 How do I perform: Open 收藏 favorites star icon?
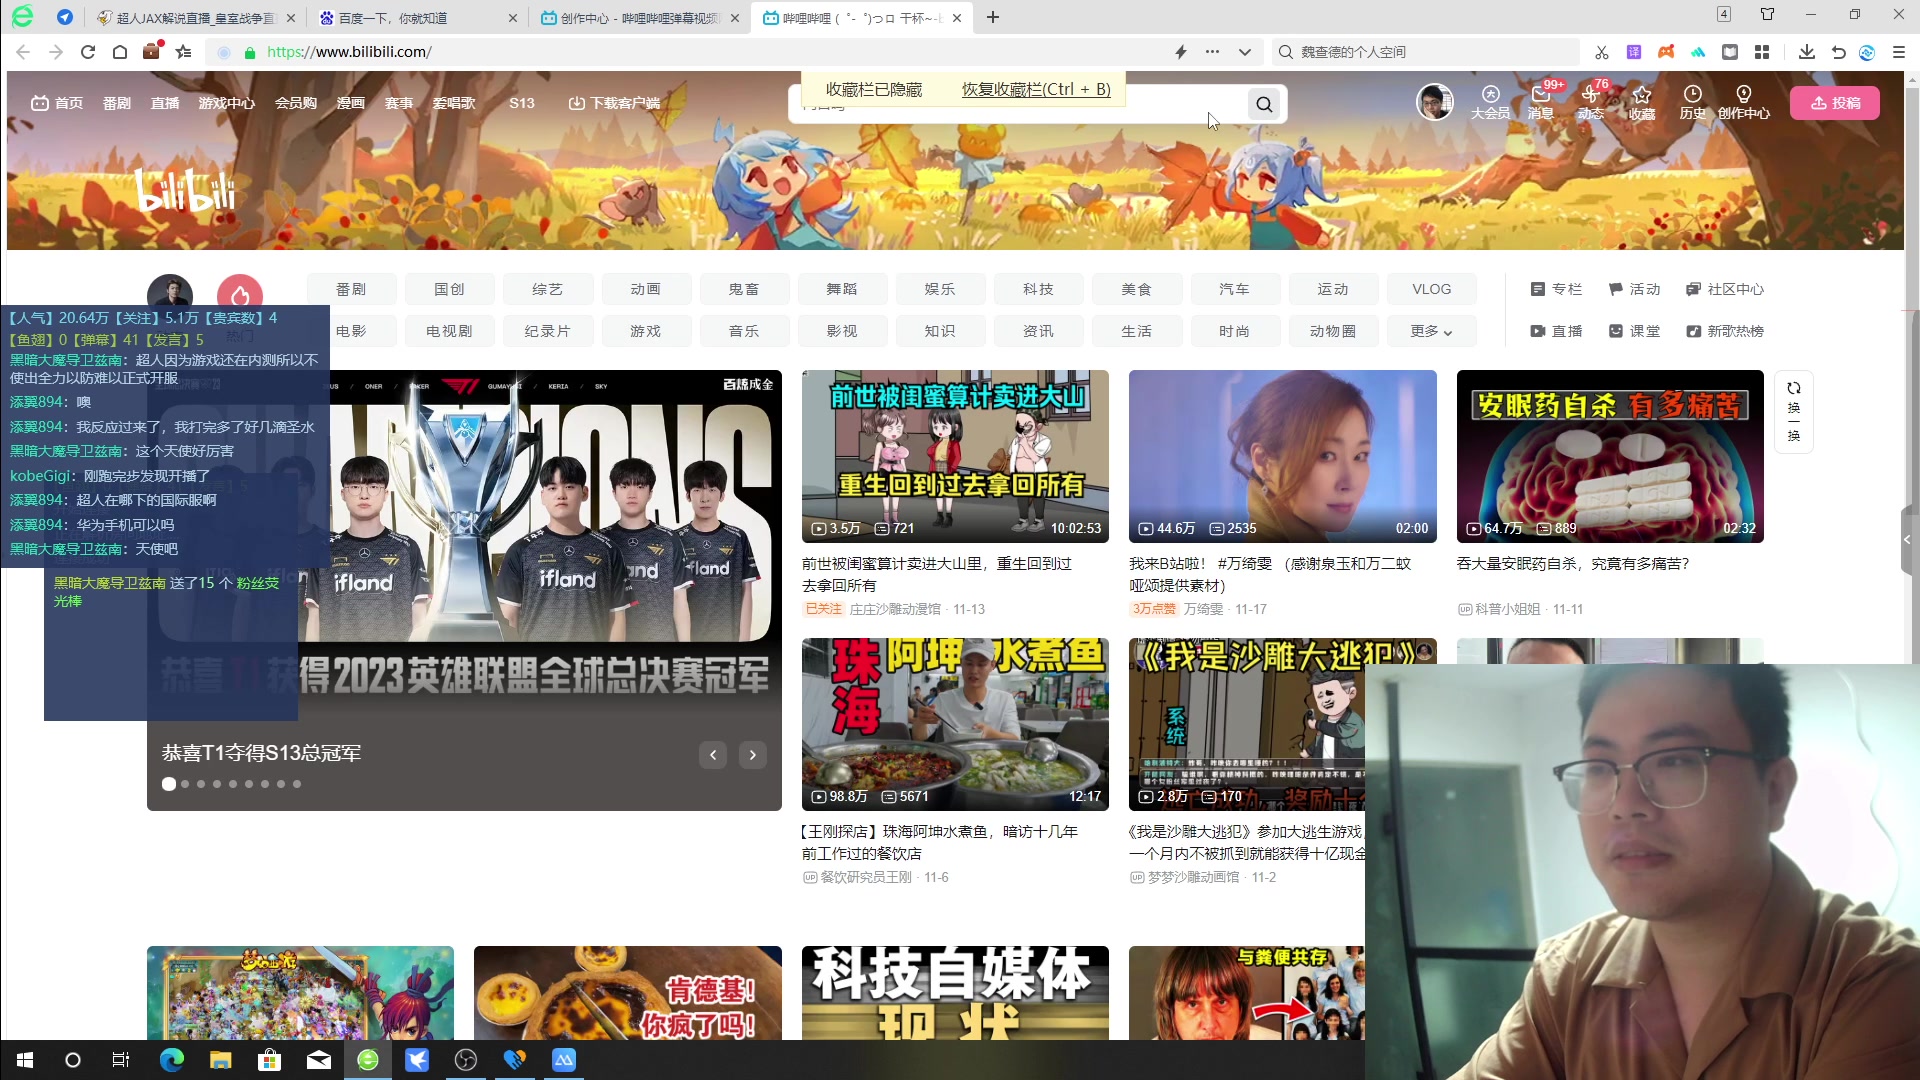pos(1642,102)
